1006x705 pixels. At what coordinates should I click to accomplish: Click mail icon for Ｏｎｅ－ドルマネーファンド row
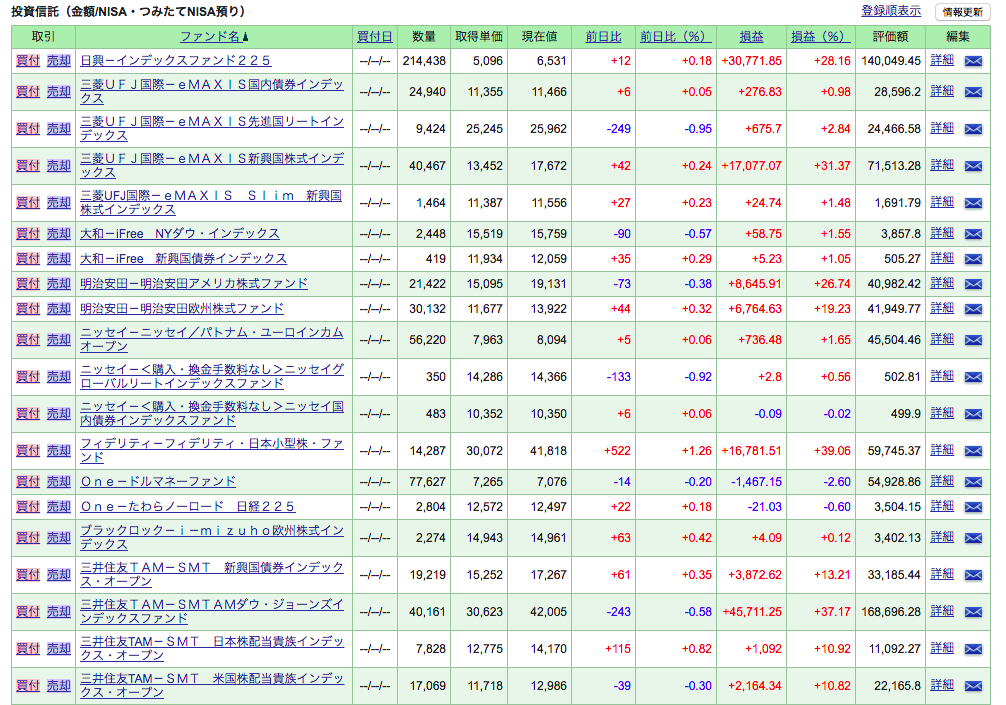(x=973, y=482)
